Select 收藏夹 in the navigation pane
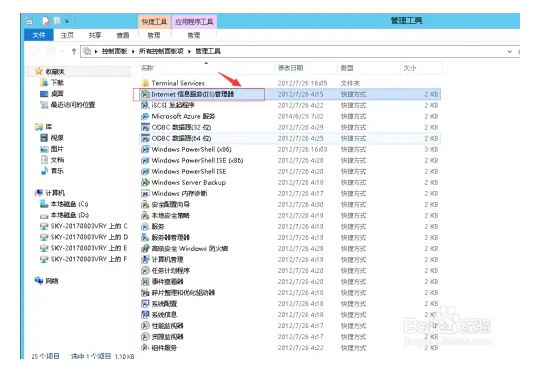 pos(55,72)
